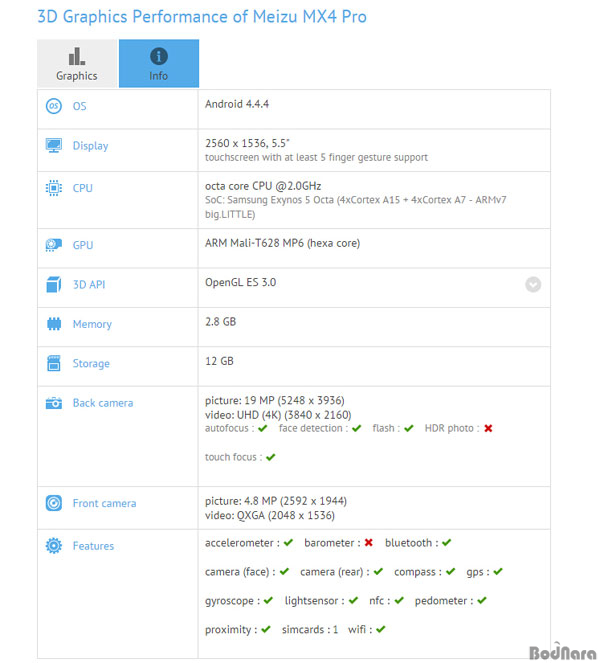The image size is (600, 663).
Task: Click the Storage label
Action: coord(91,364)
